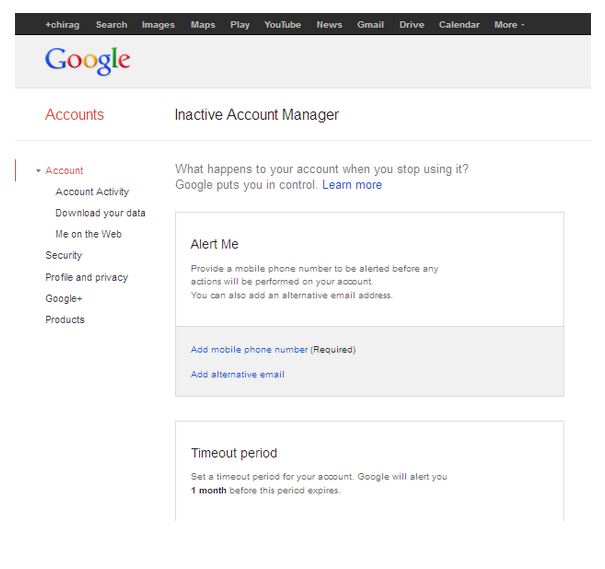Open Google+ settings in sidebar

point(64,299)
